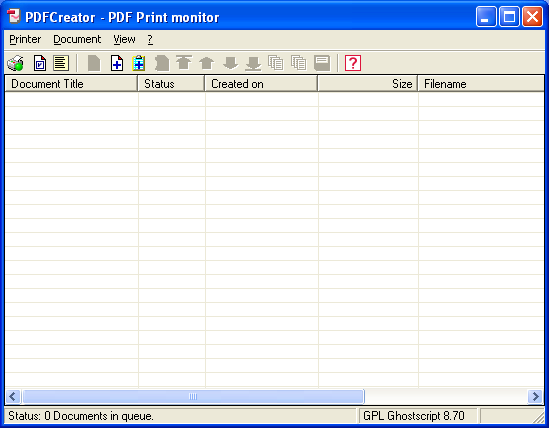Open the logfile with the yellow lined-page icon
Screen dimensions: 553x431
tap(61, 63)
